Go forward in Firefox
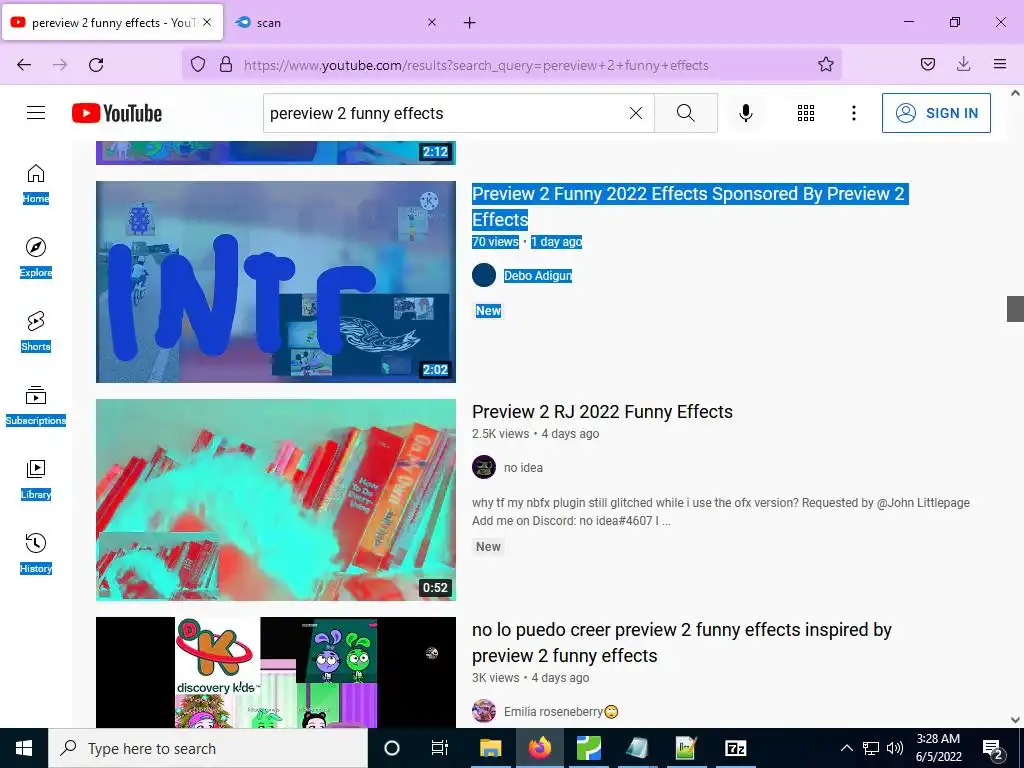This screenshot has width=1024, height=768. point(60,65)
